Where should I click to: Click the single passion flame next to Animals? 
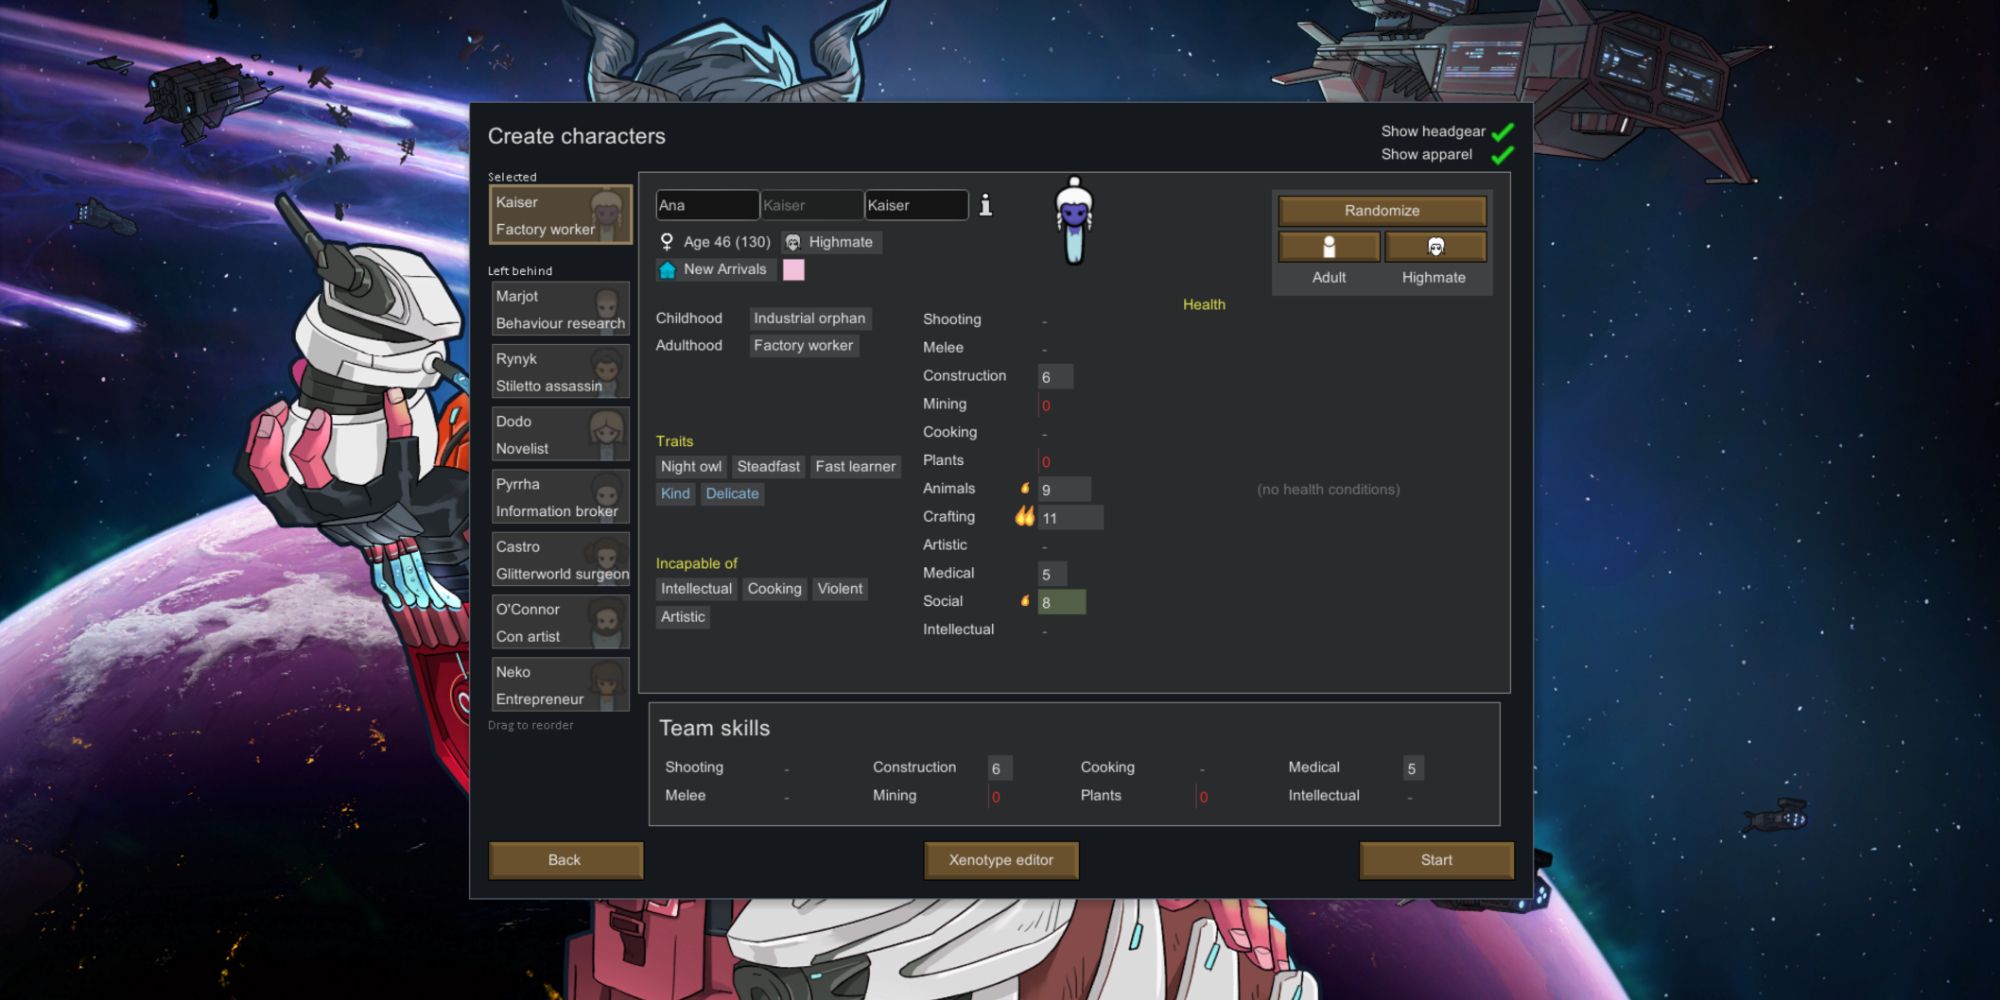1025,488
